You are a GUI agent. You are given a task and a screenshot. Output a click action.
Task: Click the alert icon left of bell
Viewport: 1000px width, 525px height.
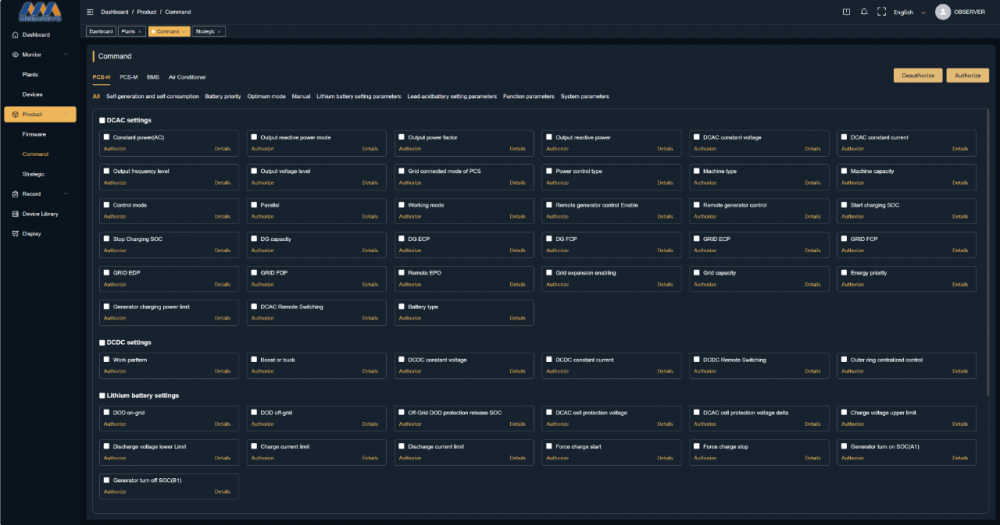846,12
